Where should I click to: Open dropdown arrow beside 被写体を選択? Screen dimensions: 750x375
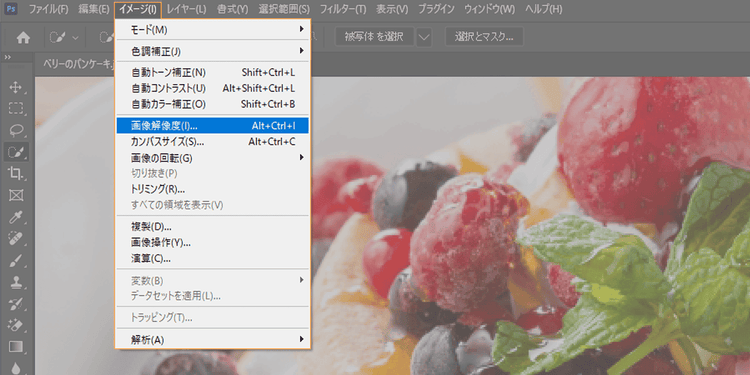424,37
